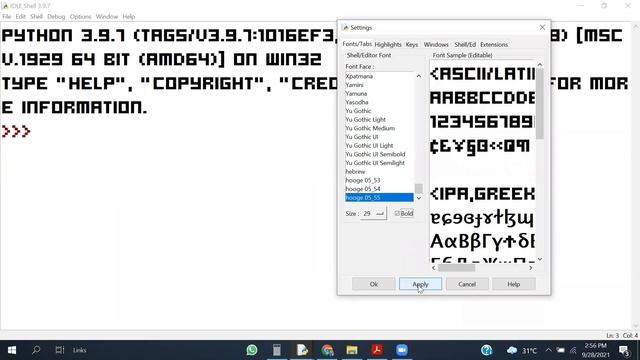The width and height of the screenshot is (640, 360).
Task: Select the Yamuna font
Action: (379, 93)
